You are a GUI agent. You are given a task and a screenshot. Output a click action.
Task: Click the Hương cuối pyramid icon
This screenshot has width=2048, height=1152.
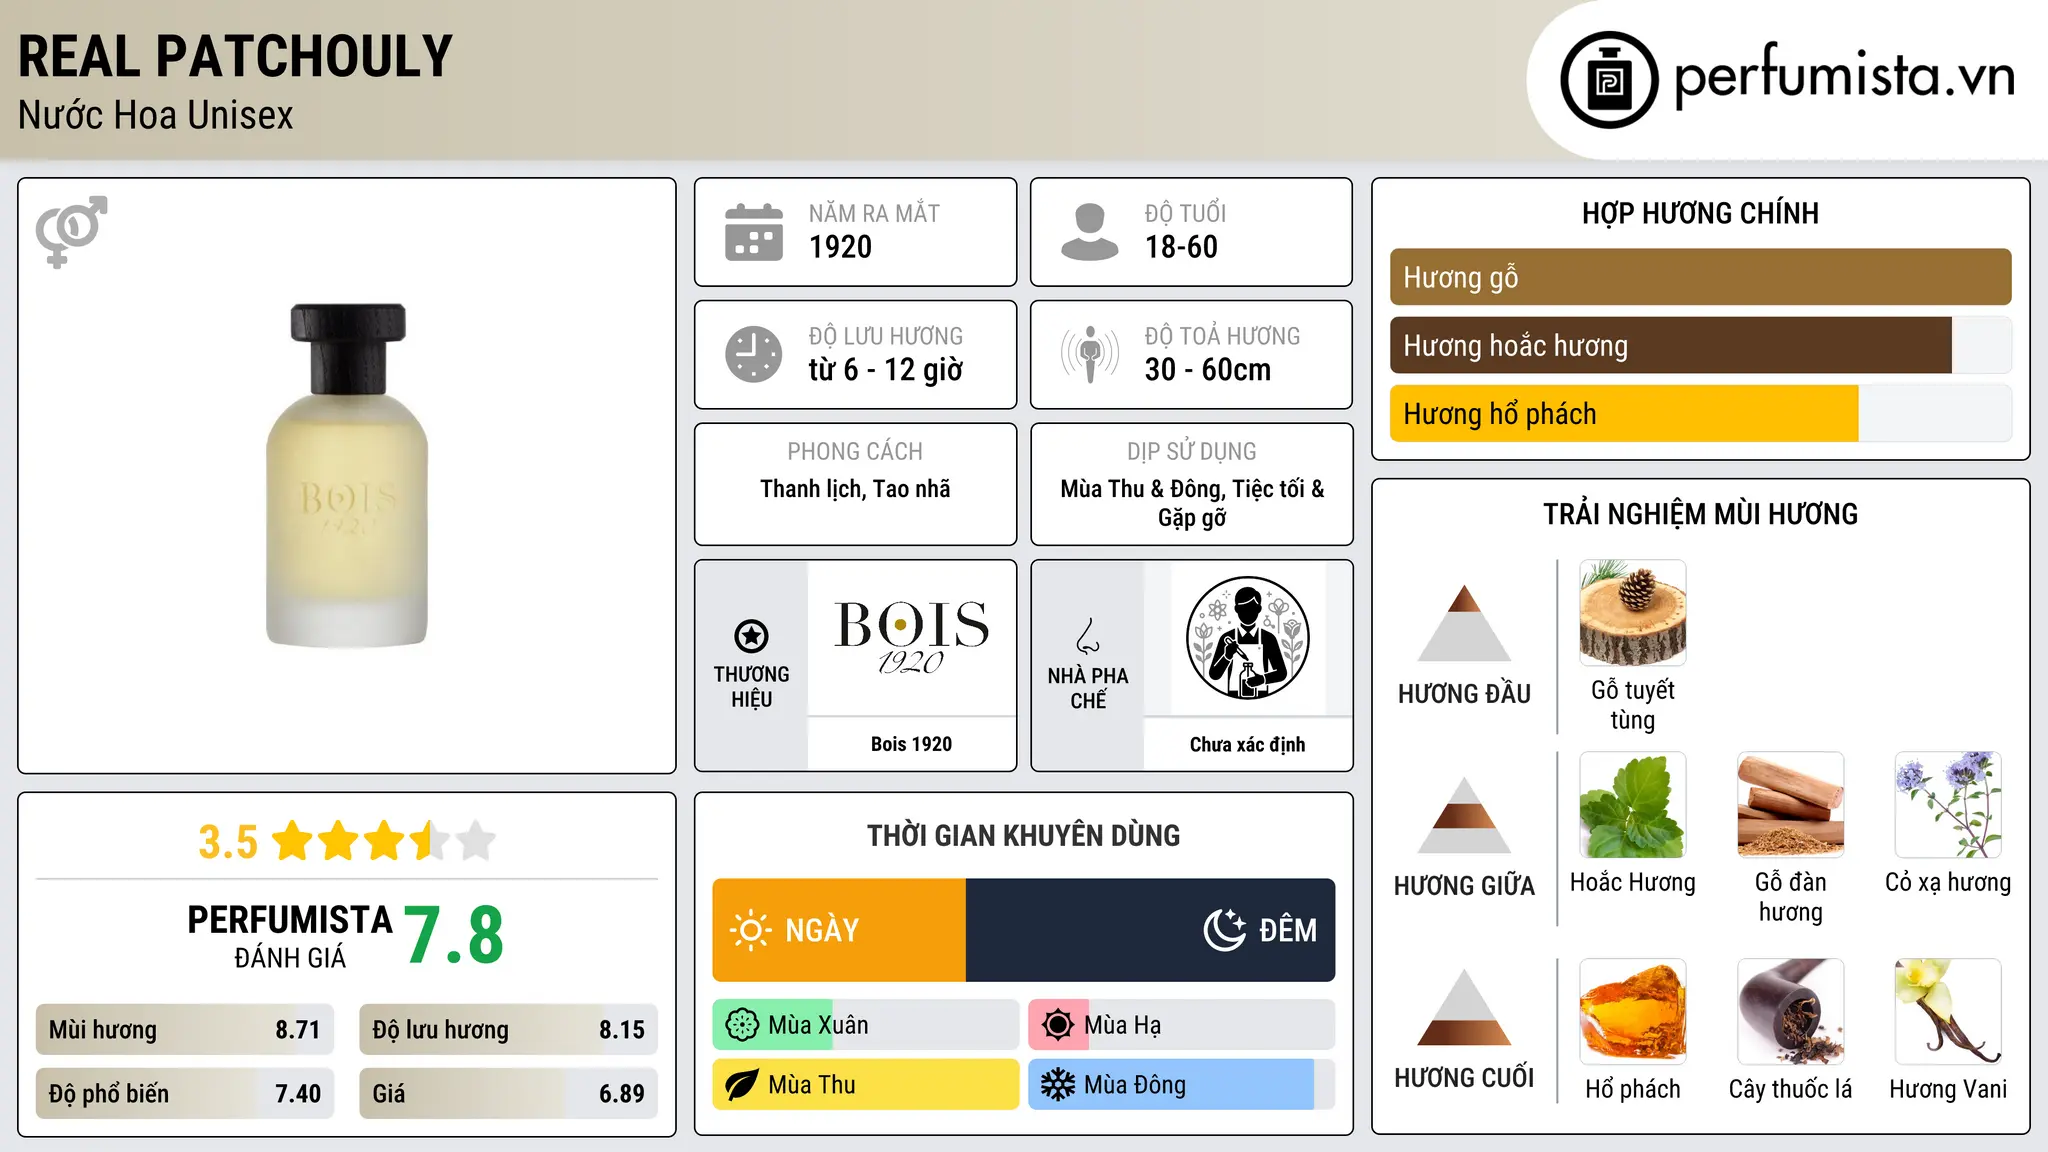1464,1007
